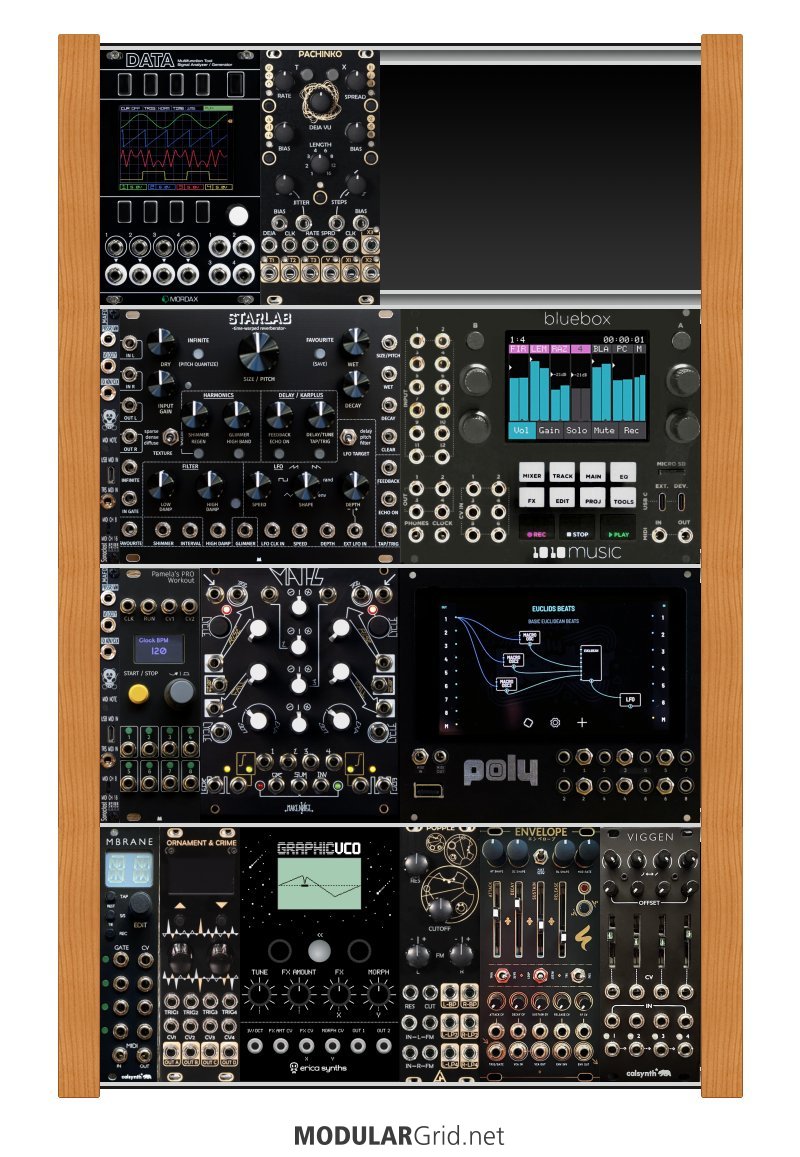This screenshot has width=800, height=1157.
Task: Click the DECAY knob on Starlab
Action: pos(355,385)
